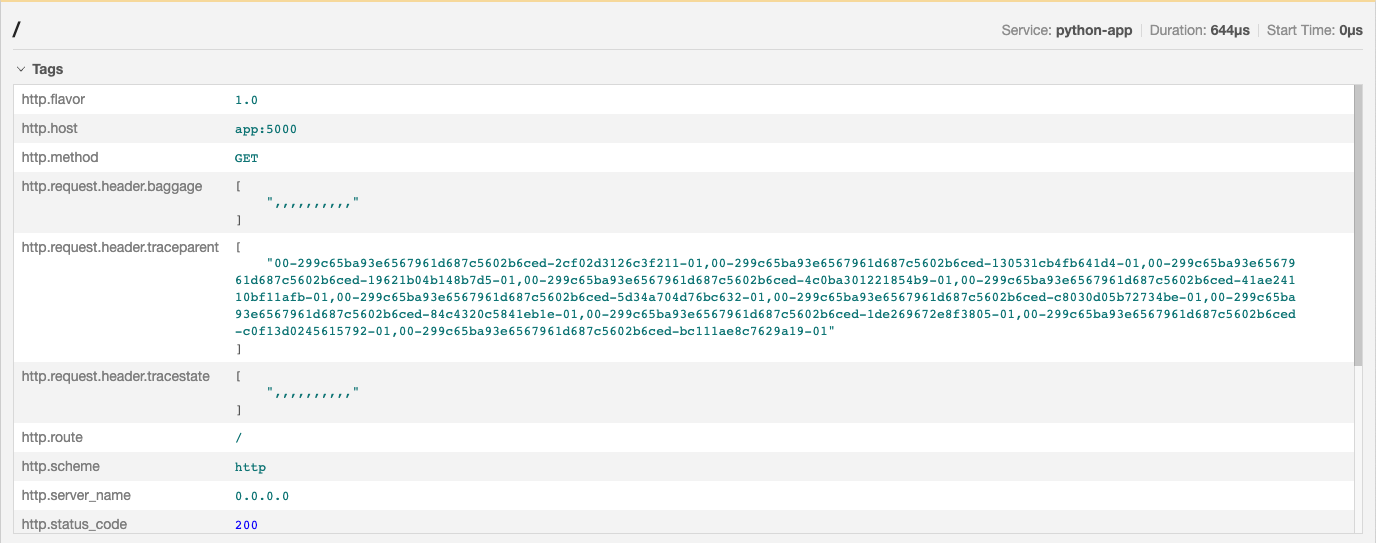Click the tags panel vertical scrollbar thumb
Screen dimensions: 1376x543
1357,225
